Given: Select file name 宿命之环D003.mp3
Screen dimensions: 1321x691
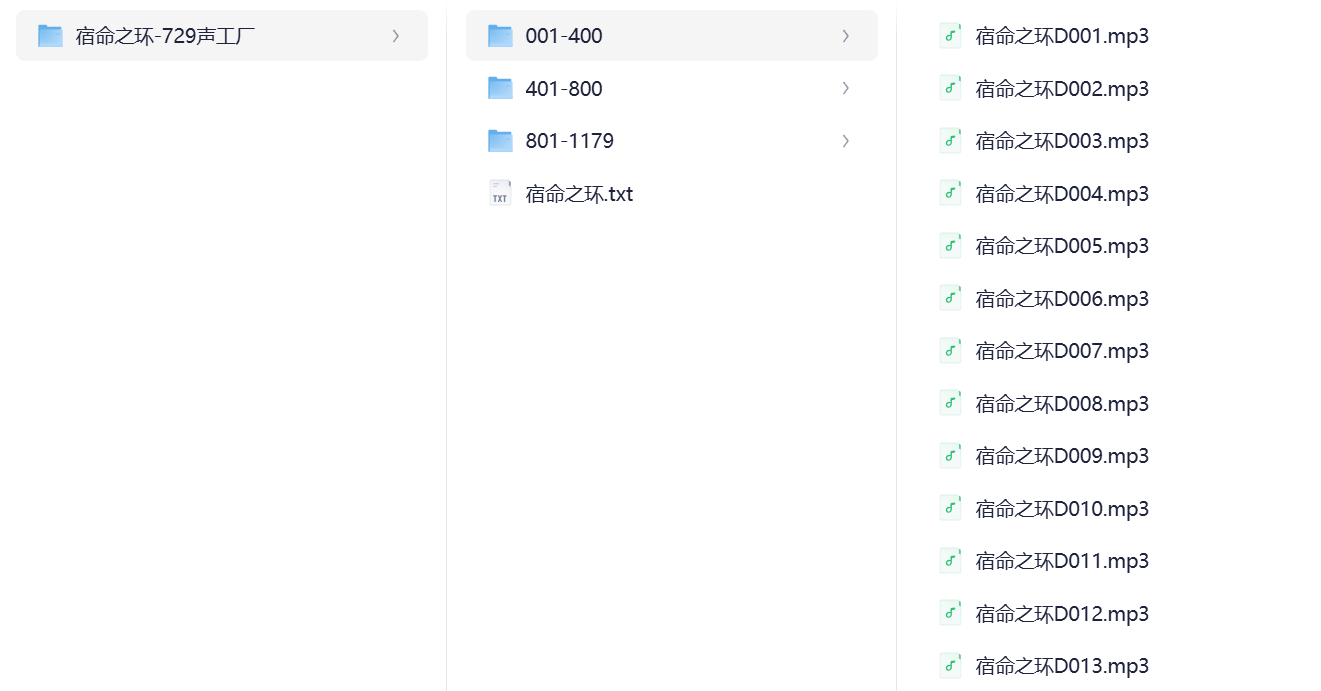Looking at the screenshot, I should (1062, 142).
